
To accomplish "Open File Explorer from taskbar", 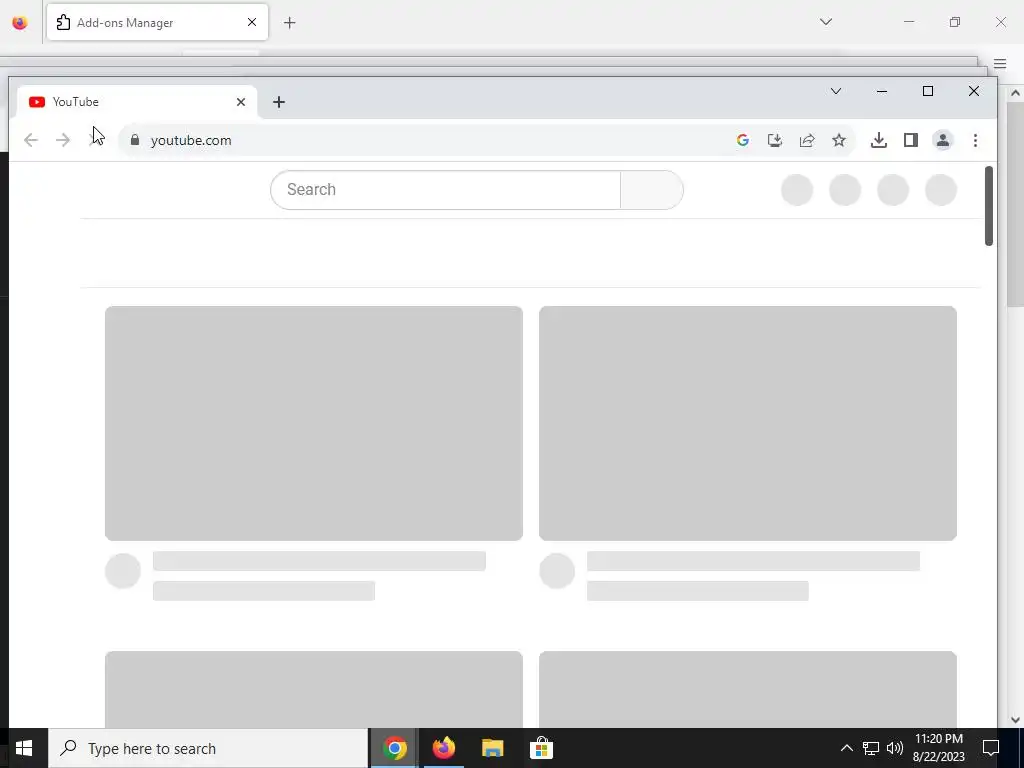I will point(492,748).
